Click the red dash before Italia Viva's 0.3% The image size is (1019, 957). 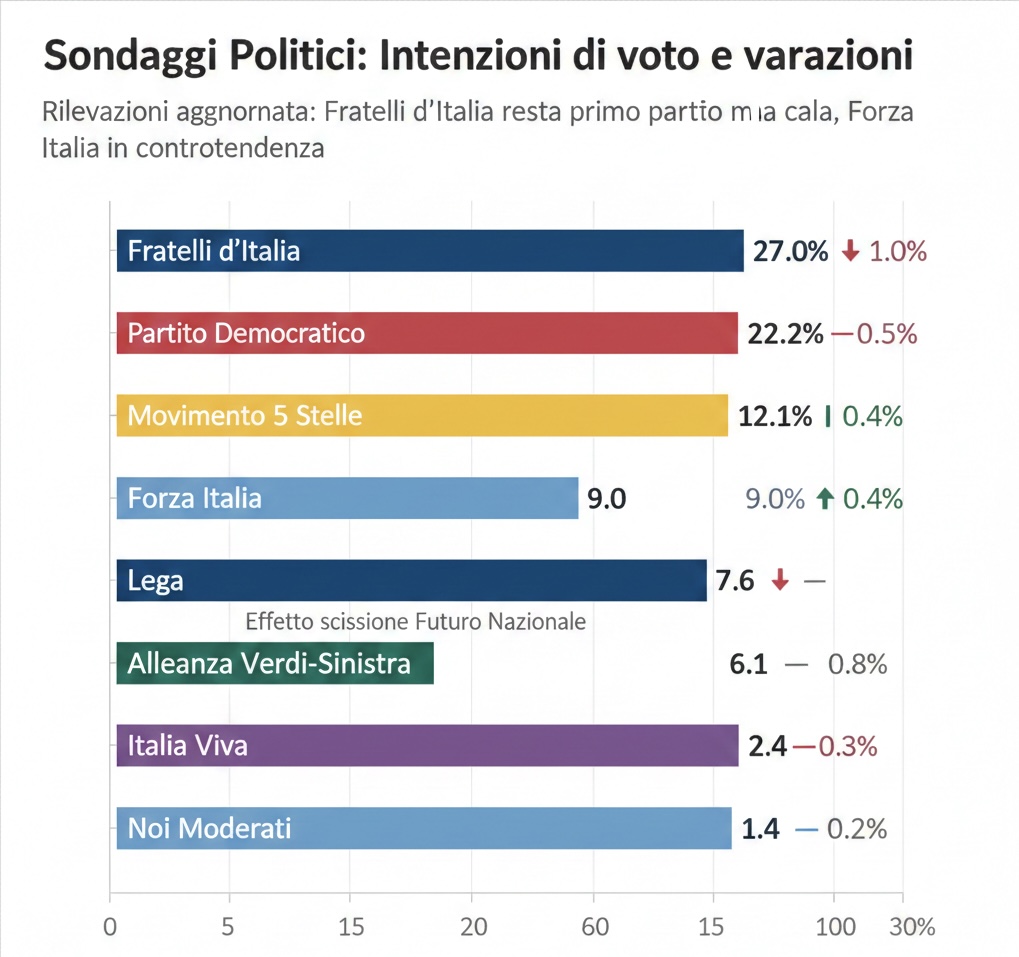[x=803, y=745]
